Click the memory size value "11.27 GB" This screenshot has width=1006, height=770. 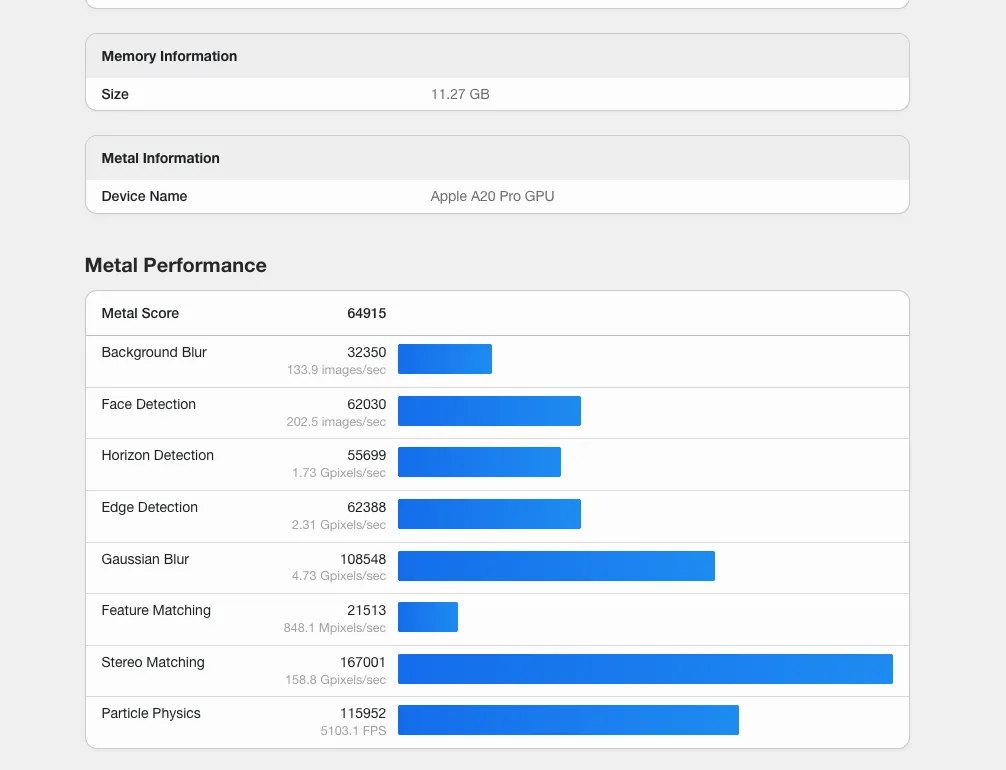[x=460, y=94]
